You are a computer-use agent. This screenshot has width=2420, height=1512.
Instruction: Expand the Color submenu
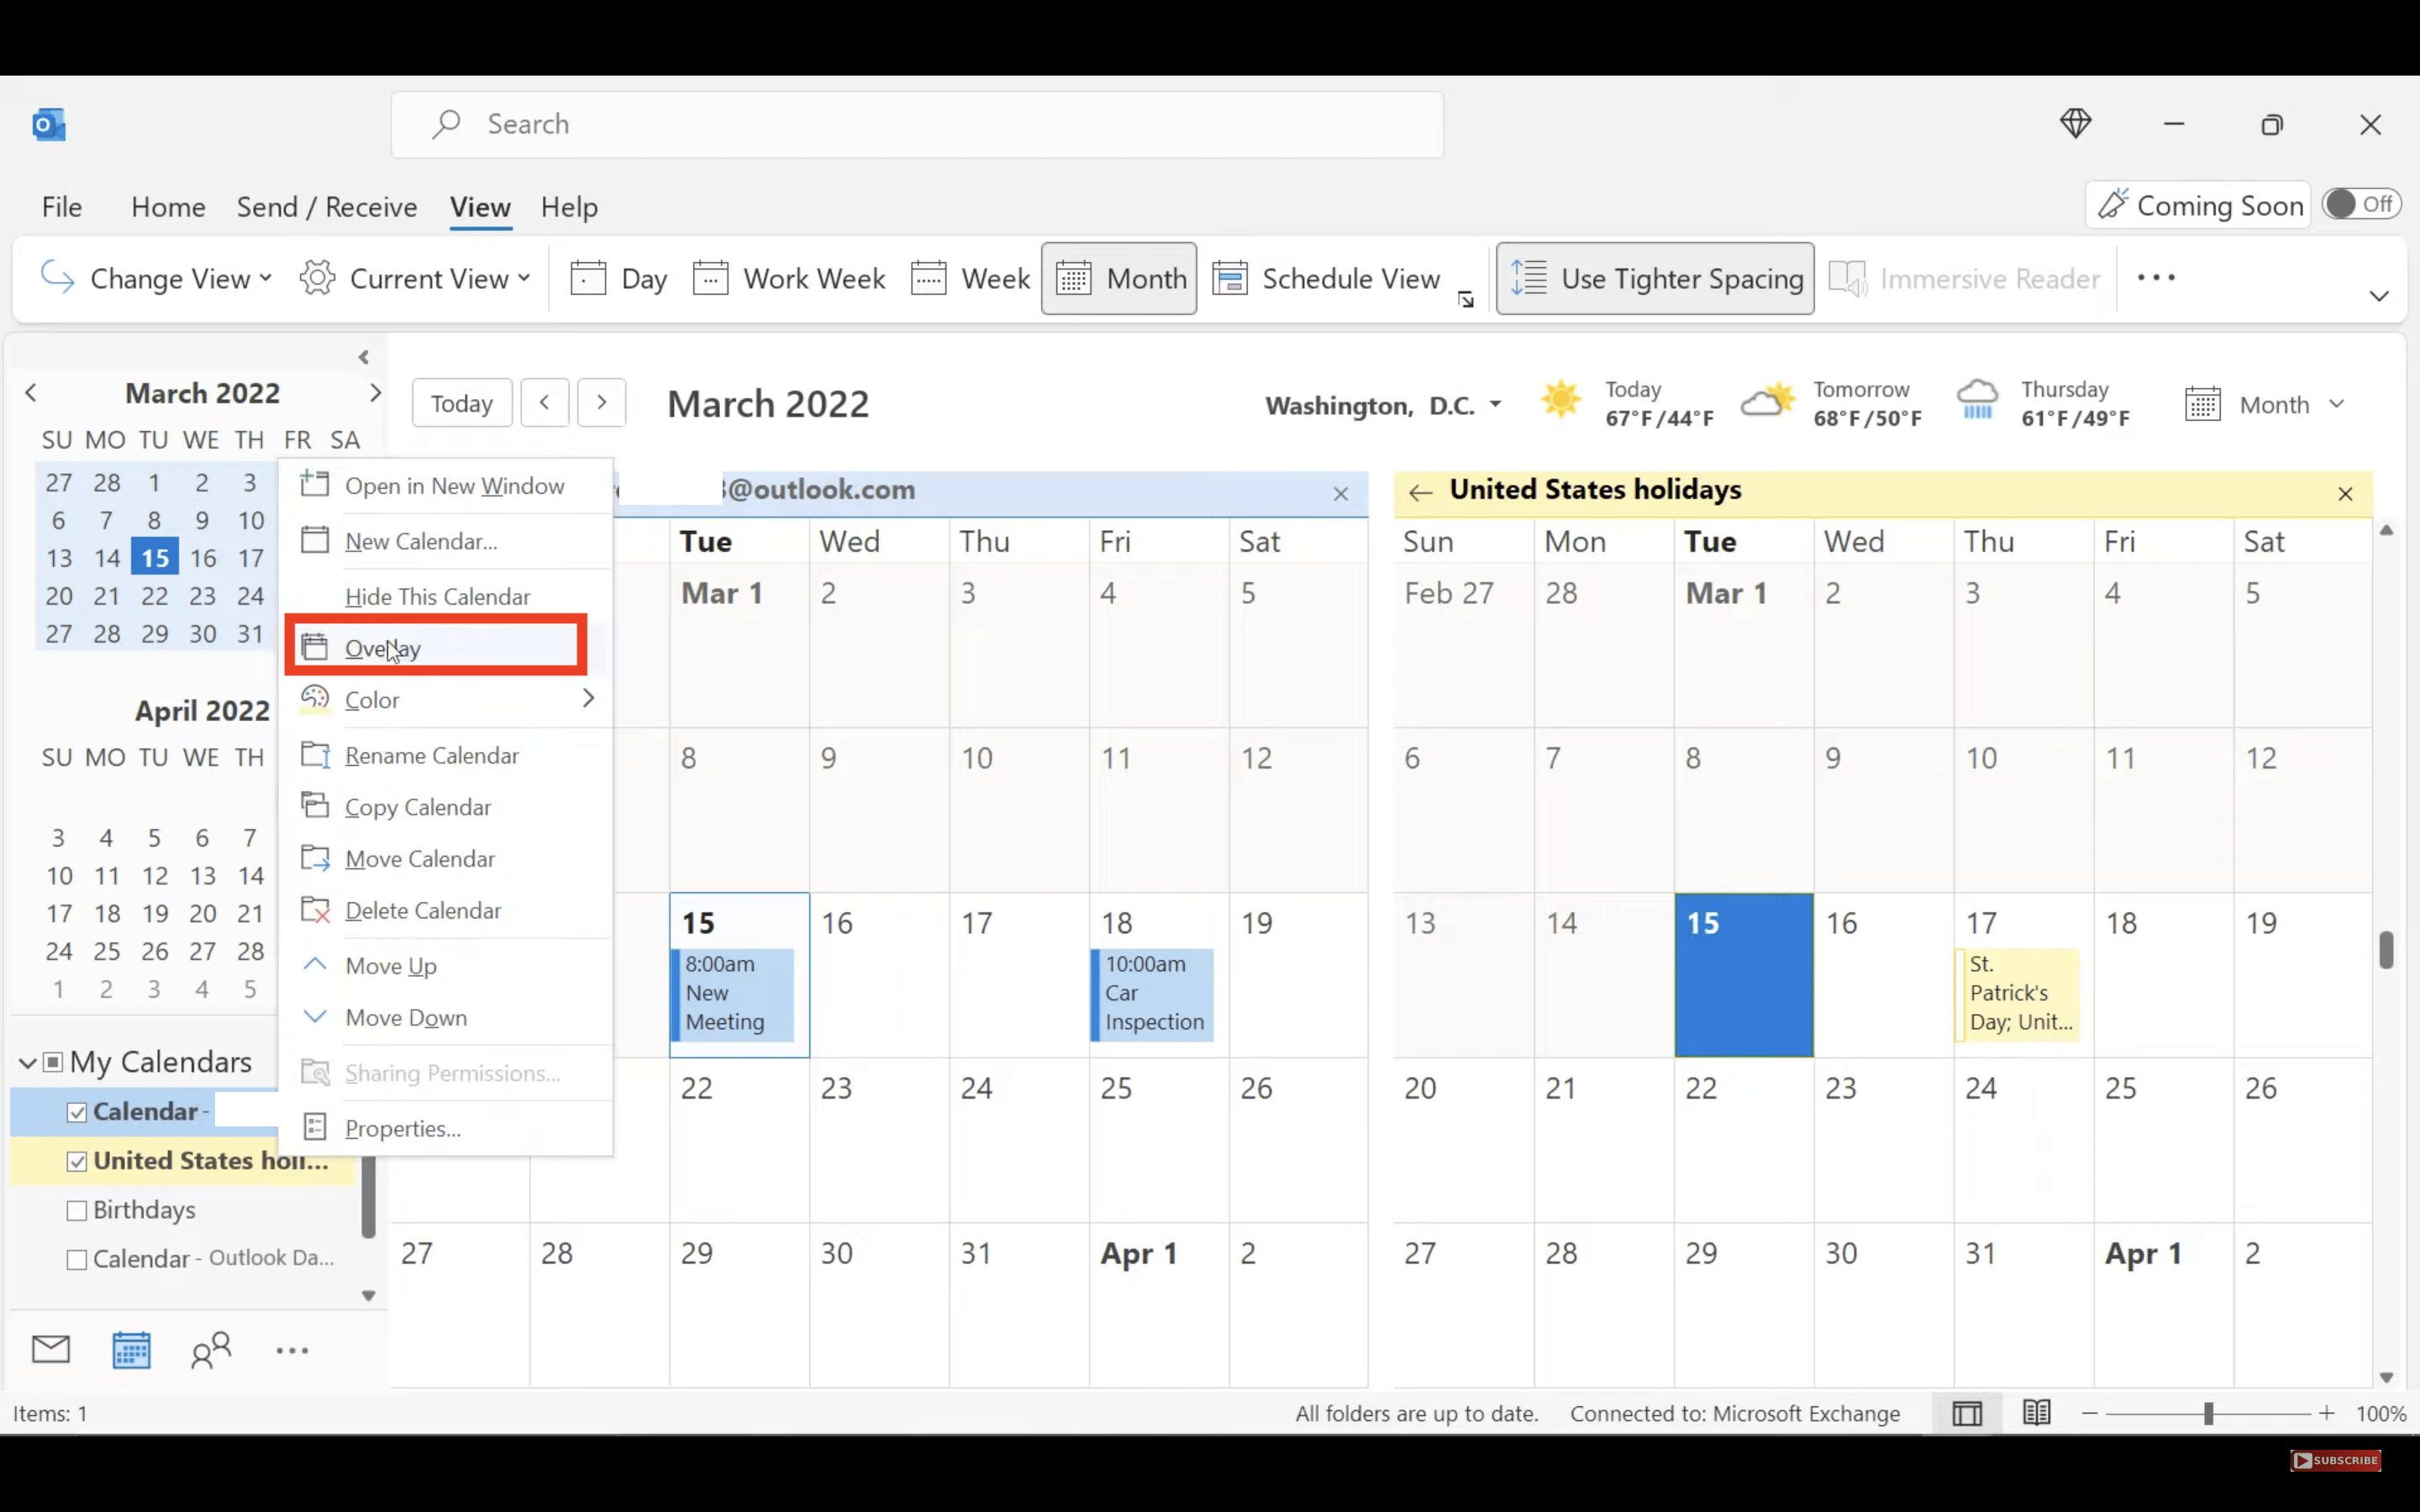point(446,700)
